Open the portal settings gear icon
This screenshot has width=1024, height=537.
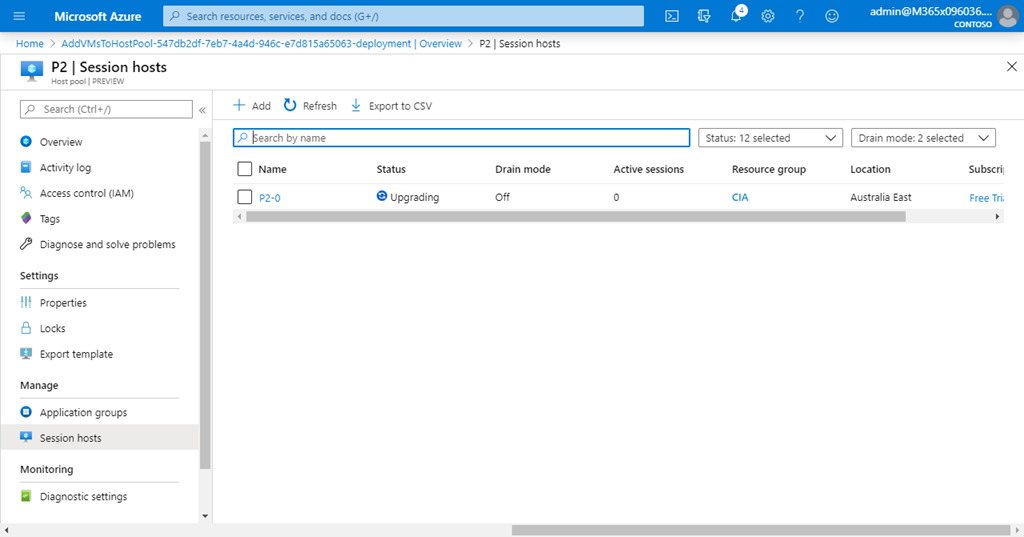pyautogui.click(x=768, y=16)
